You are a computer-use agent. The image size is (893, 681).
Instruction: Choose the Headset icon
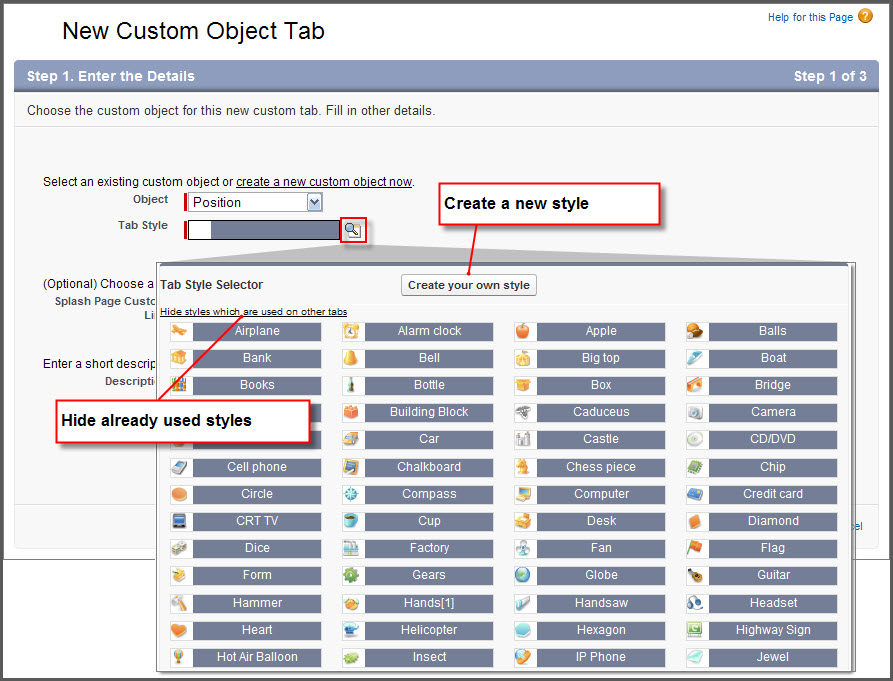pos(695,603)
